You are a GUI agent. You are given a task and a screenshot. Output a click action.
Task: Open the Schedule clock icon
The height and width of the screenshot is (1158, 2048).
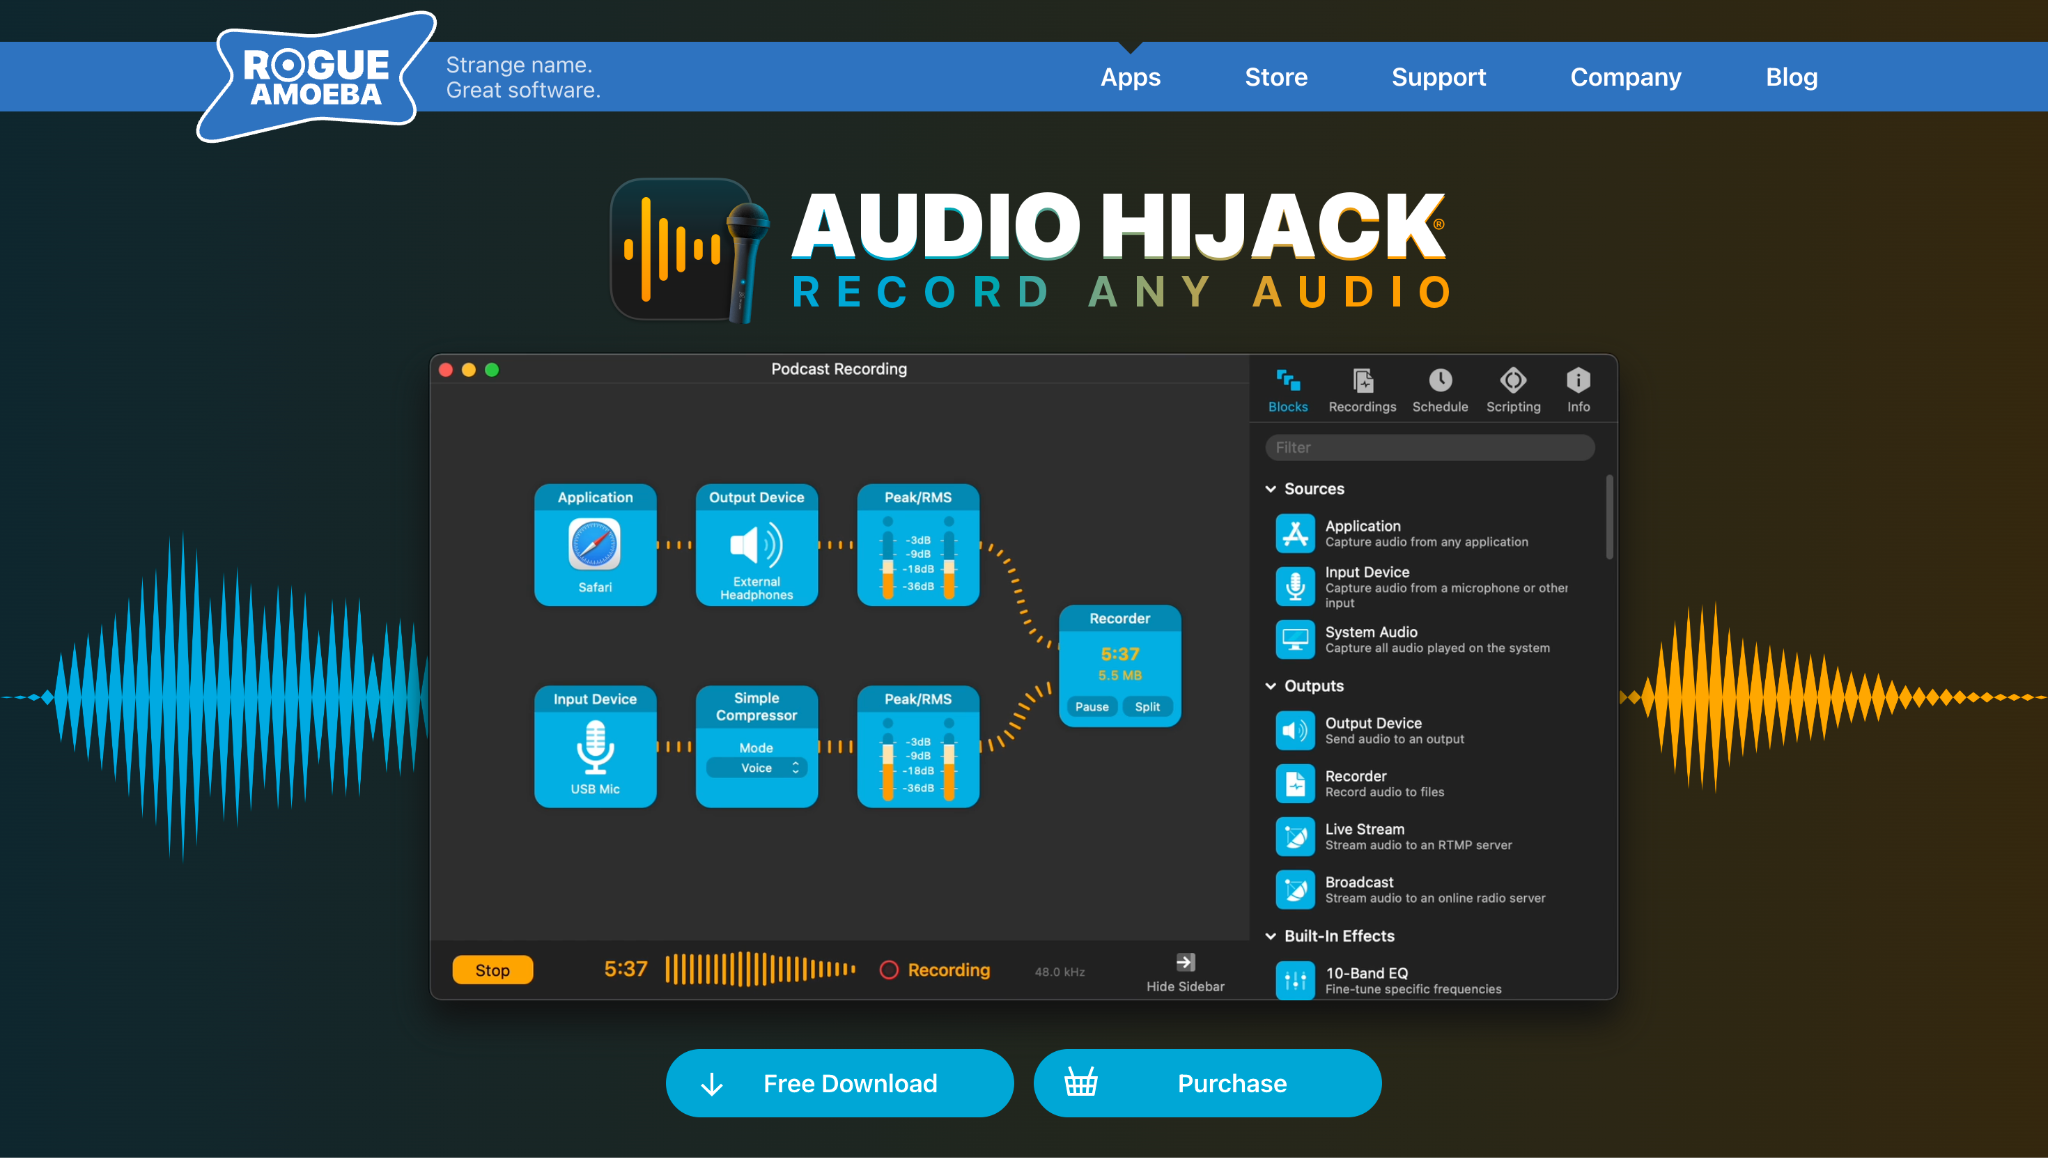1440,381
